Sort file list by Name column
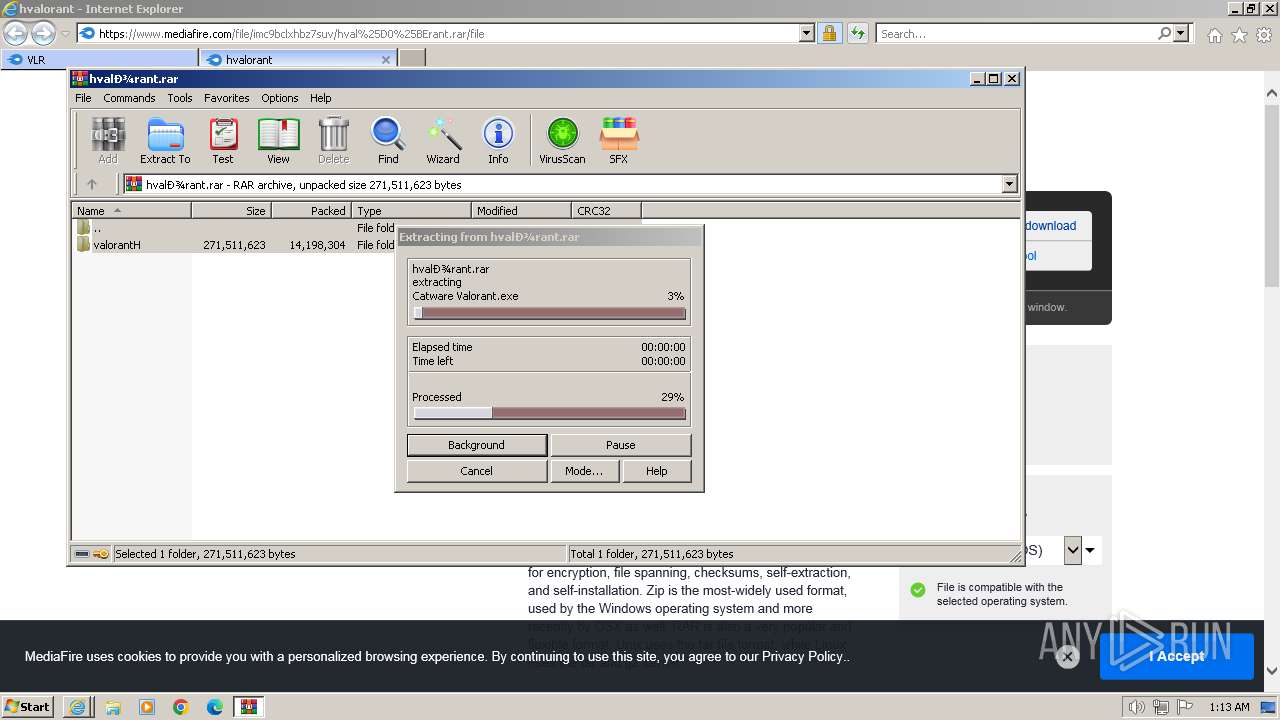This screenshot has height=720, width=1280. [131, 210]
